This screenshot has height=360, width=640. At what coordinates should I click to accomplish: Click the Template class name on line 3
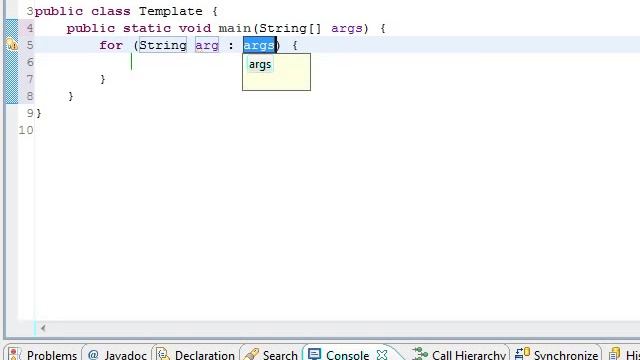171,11
